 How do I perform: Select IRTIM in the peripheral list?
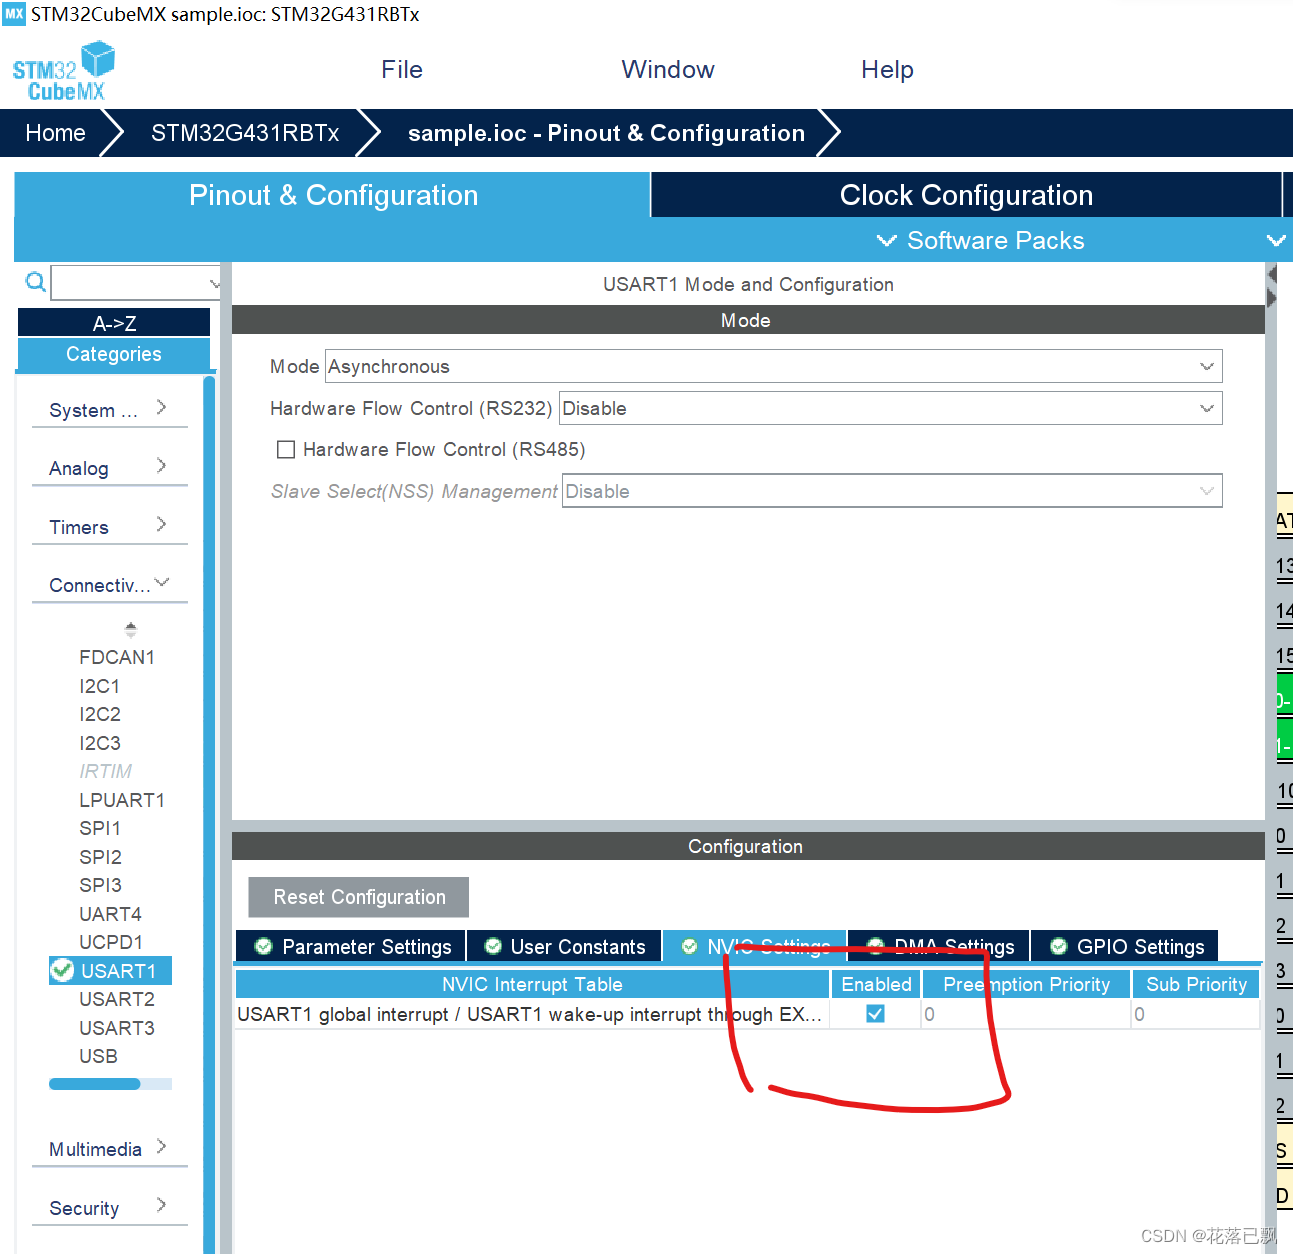point(106,771)
